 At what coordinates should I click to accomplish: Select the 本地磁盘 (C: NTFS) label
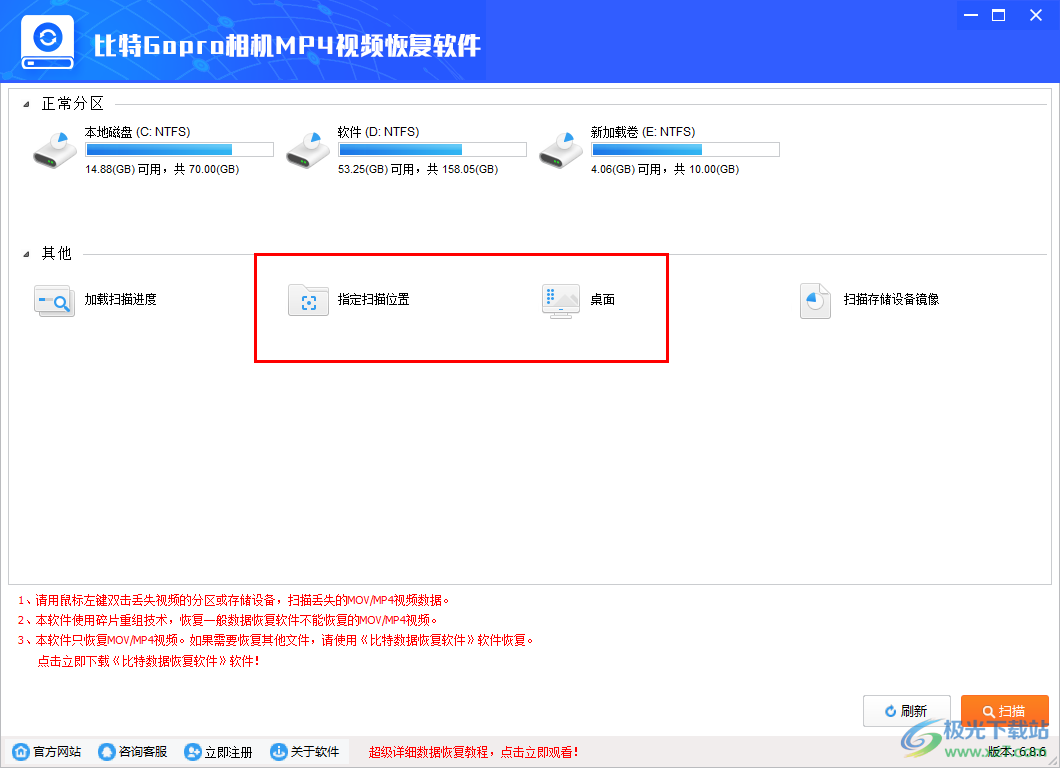pyautogui.click(x=137, y=132)
